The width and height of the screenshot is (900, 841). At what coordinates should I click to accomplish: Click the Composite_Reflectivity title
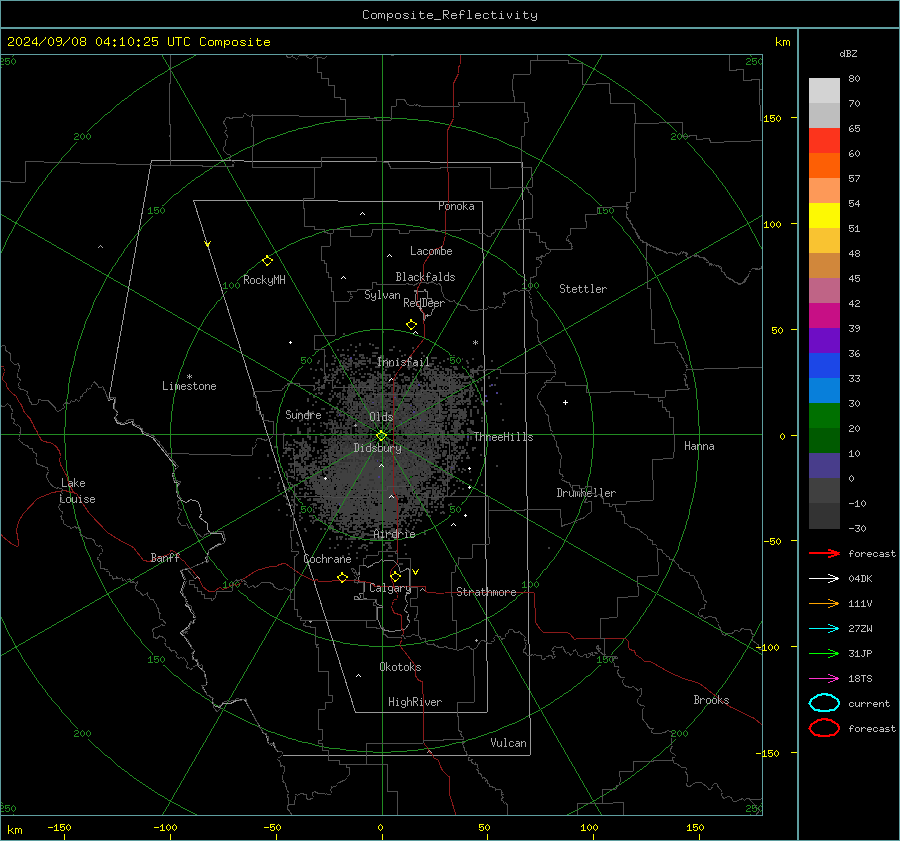click(450, 15)
